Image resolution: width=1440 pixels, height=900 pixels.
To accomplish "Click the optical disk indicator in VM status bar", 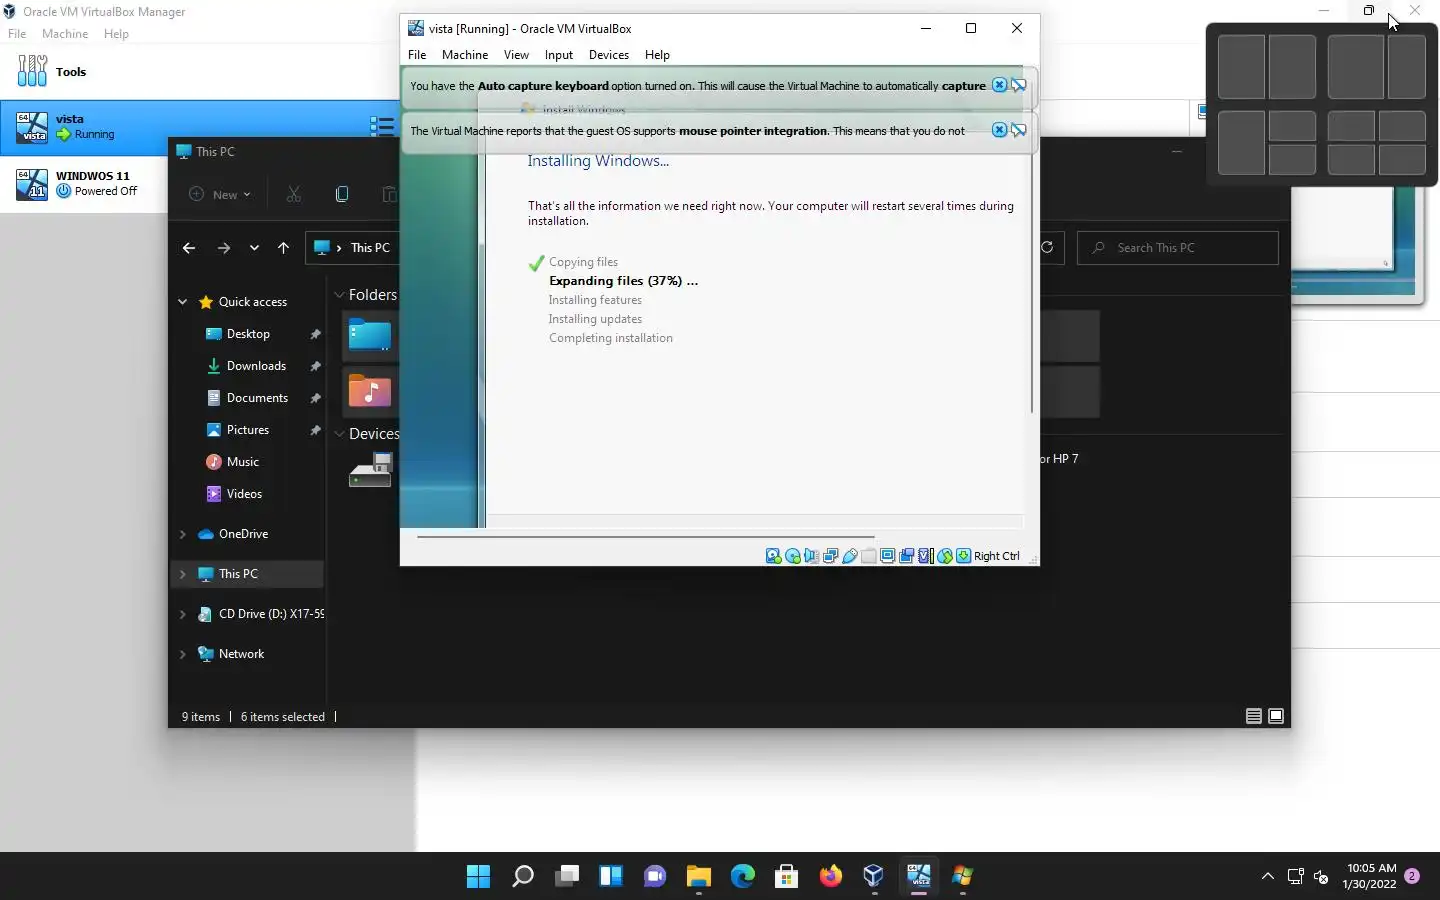I will pyautogui.click(x=793, y=556).
